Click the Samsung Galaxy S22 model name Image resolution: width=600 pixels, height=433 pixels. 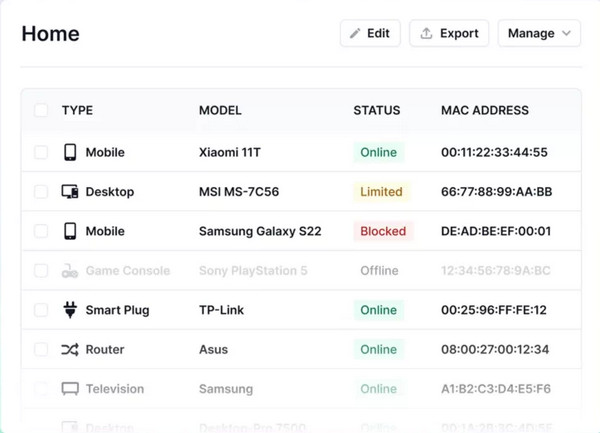tap(260, 231)
